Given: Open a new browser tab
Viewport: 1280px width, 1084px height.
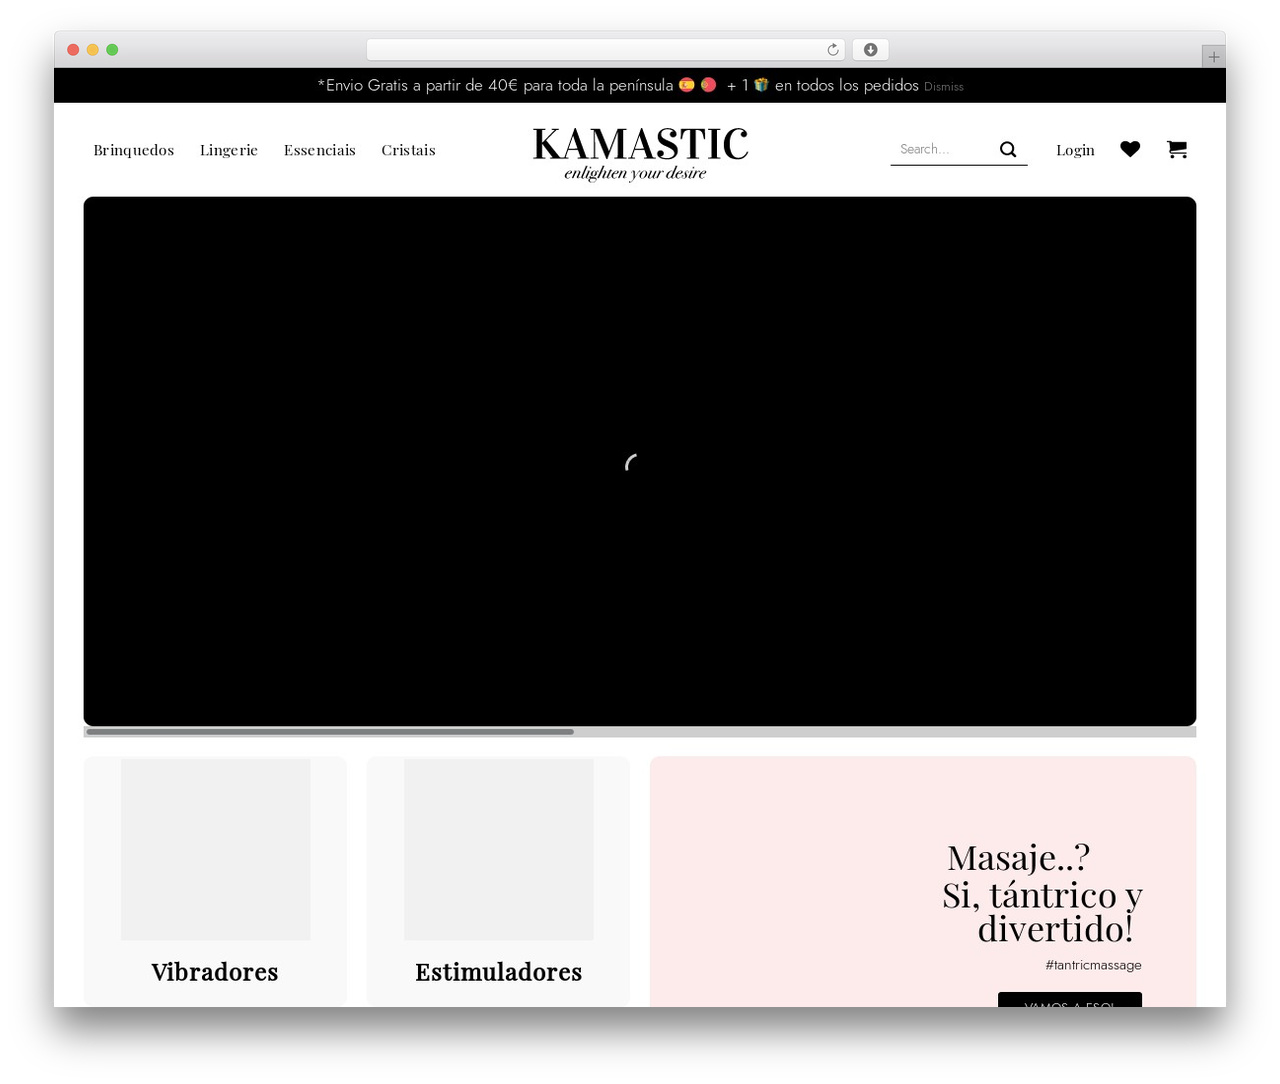Looking at the screenshot, I should click(1213, 57).
